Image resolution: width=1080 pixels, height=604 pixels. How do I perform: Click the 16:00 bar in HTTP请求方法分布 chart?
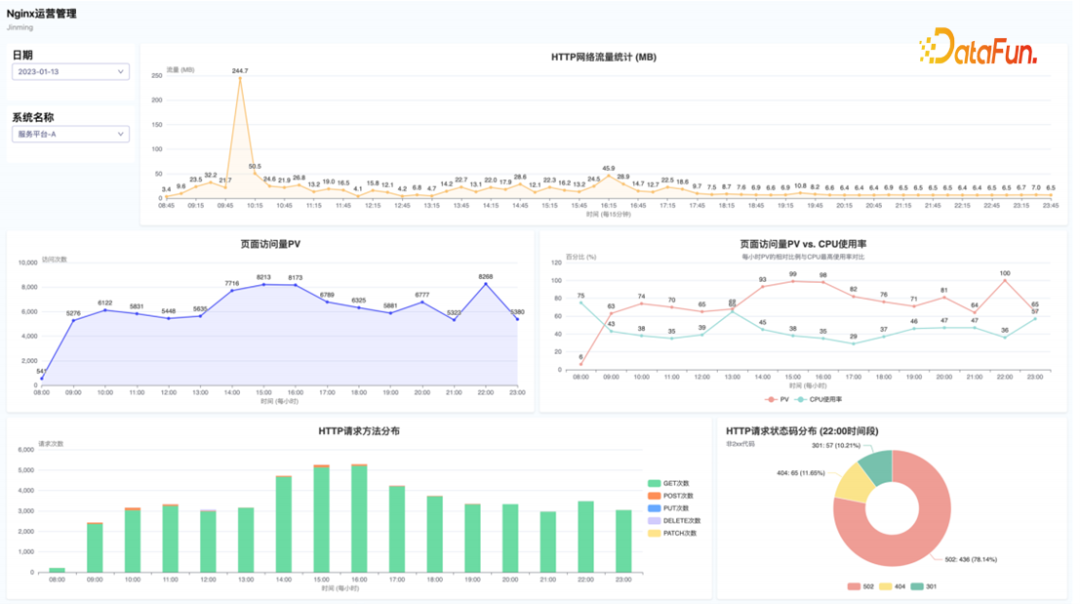359,518
